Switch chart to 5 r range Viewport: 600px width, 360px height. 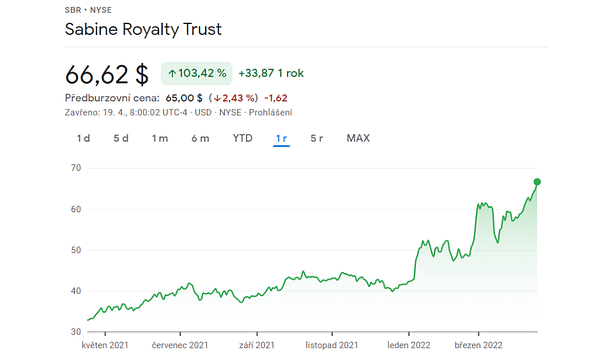(316, 138)
